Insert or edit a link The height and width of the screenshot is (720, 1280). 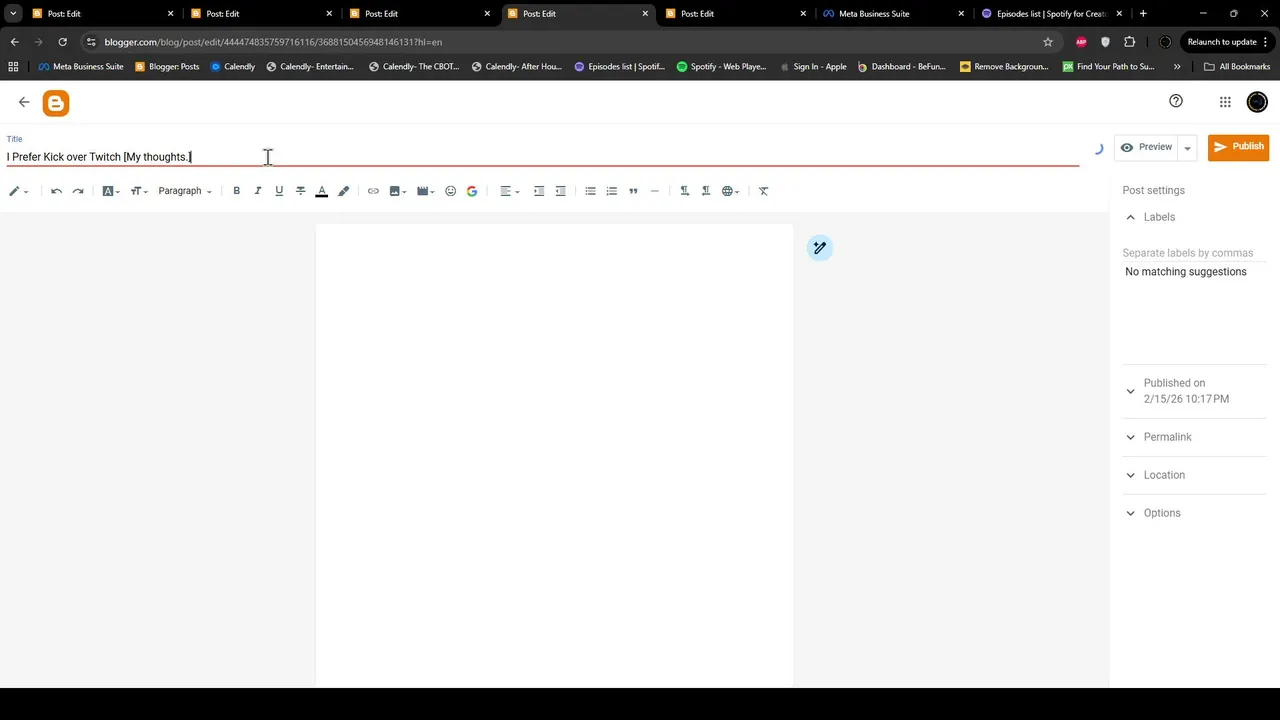click(373, 191)
